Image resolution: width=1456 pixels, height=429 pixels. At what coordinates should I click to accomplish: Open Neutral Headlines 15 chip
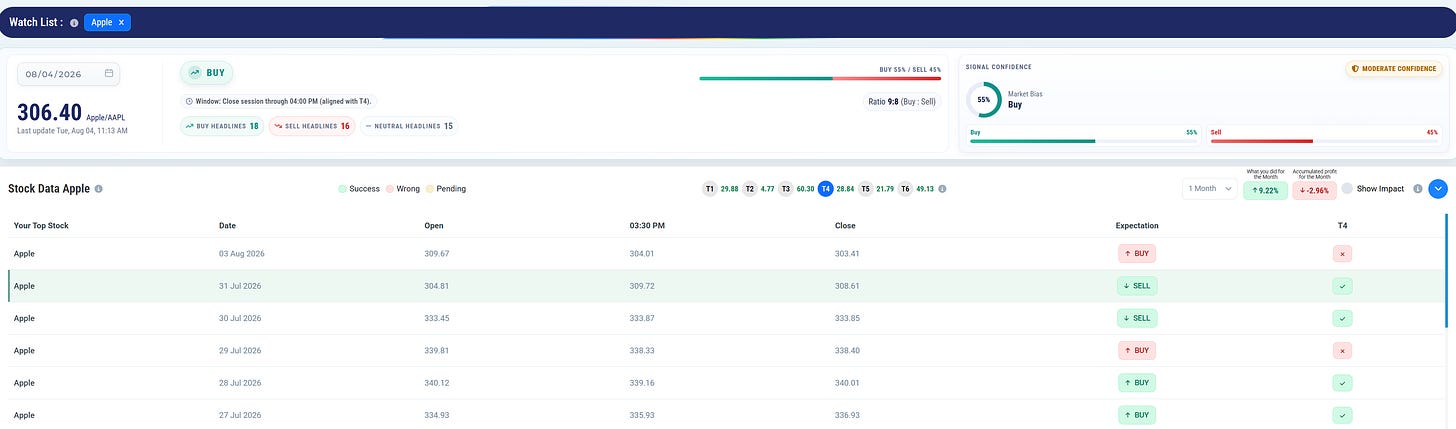407,126
